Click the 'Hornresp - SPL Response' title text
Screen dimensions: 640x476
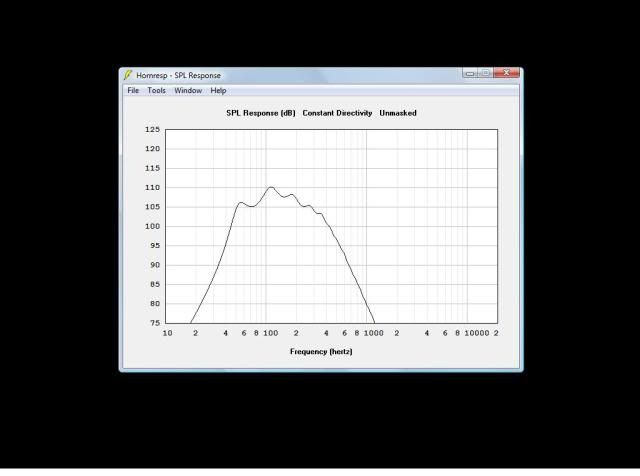[x=178, y=76]
